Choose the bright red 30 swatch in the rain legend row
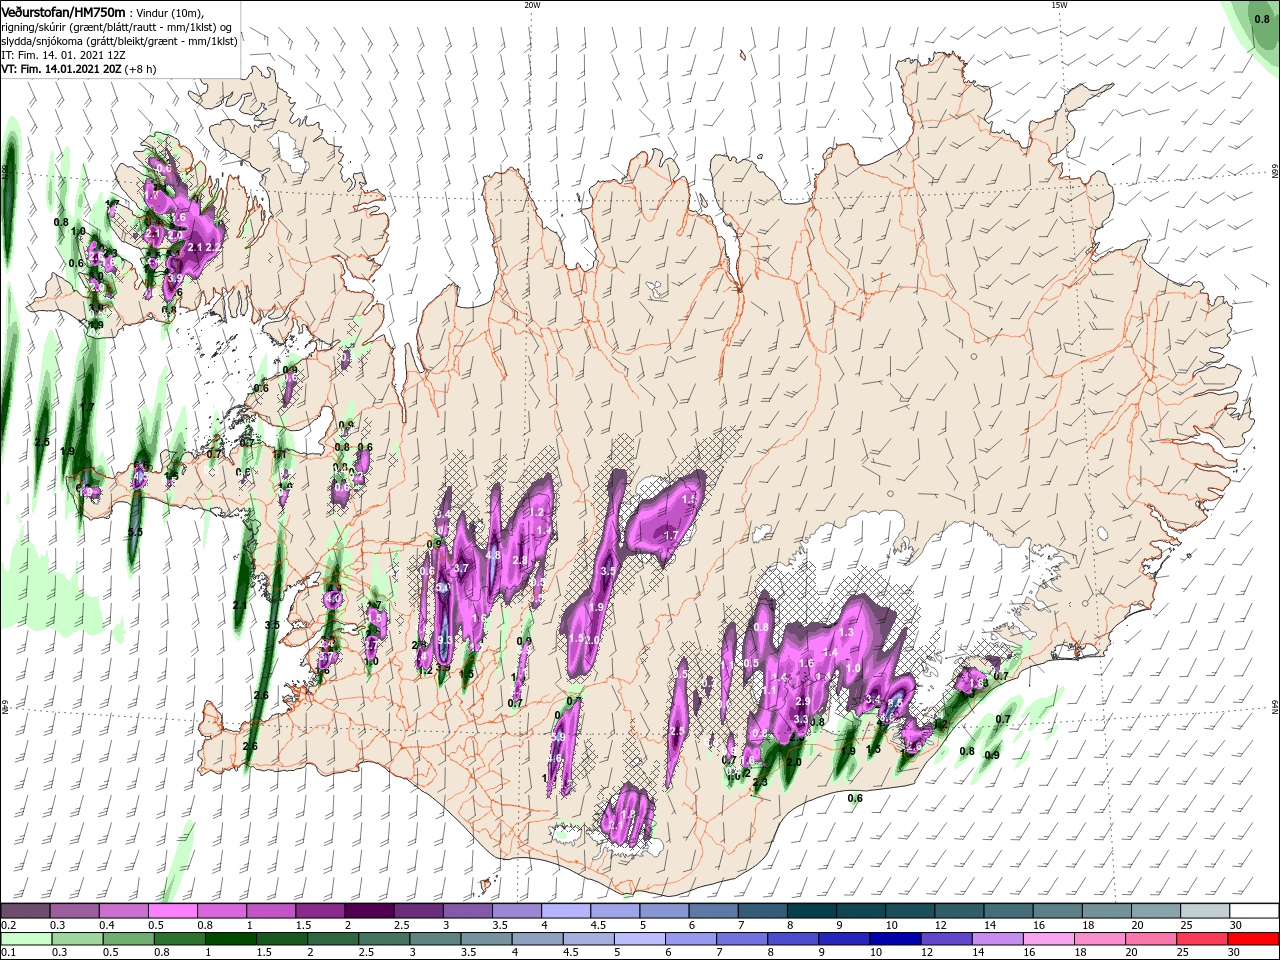 click(x=1254, y=939)
